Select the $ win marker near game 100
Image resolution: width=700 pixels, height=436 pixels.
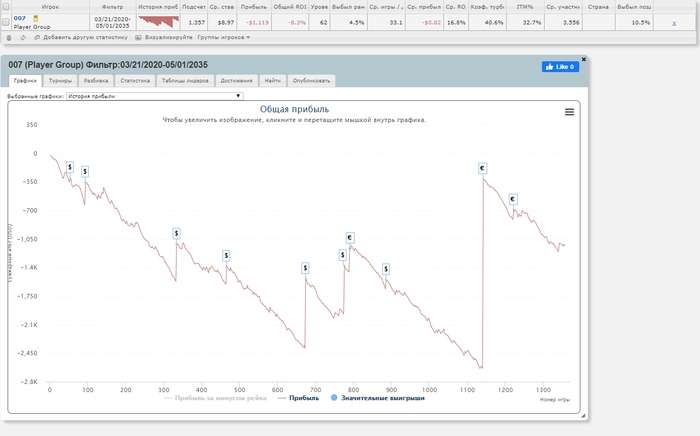[x=85, y=171]
